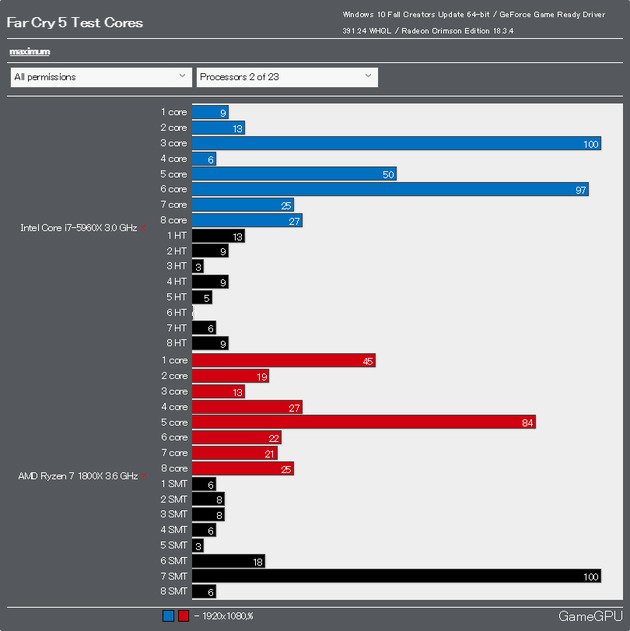Click the AMD 6 core bar valued 22

[237, 437]
